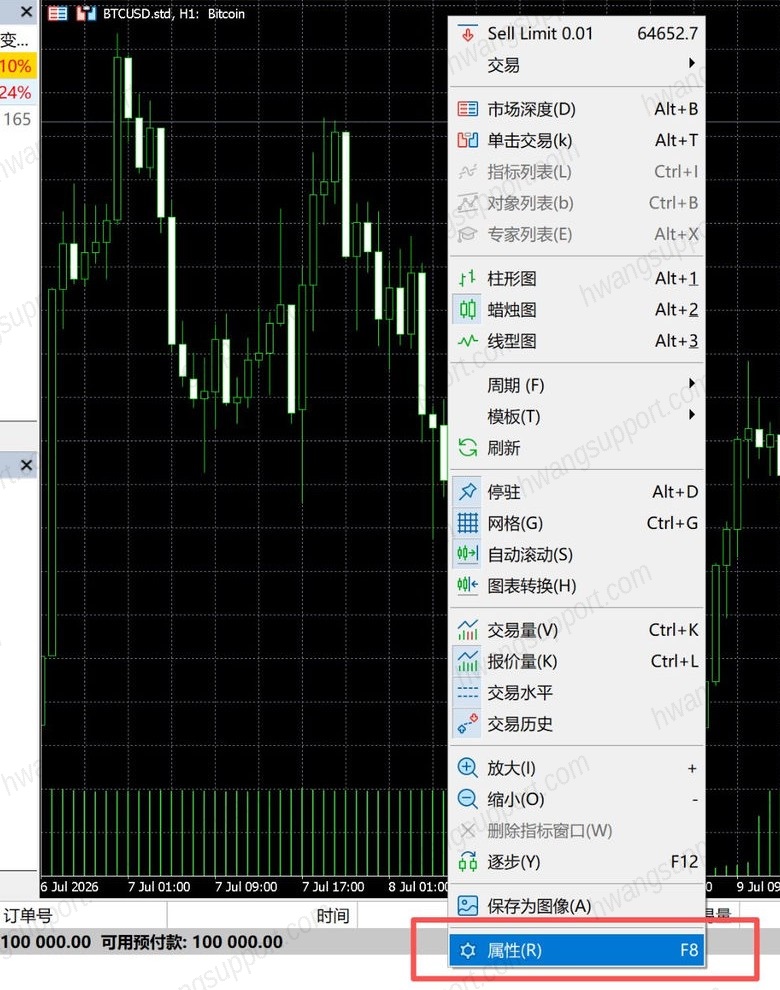Choose the 周期 (F) menu label
Image resolution: width=780 pixels, height=990 pixels.
[515, 385]
